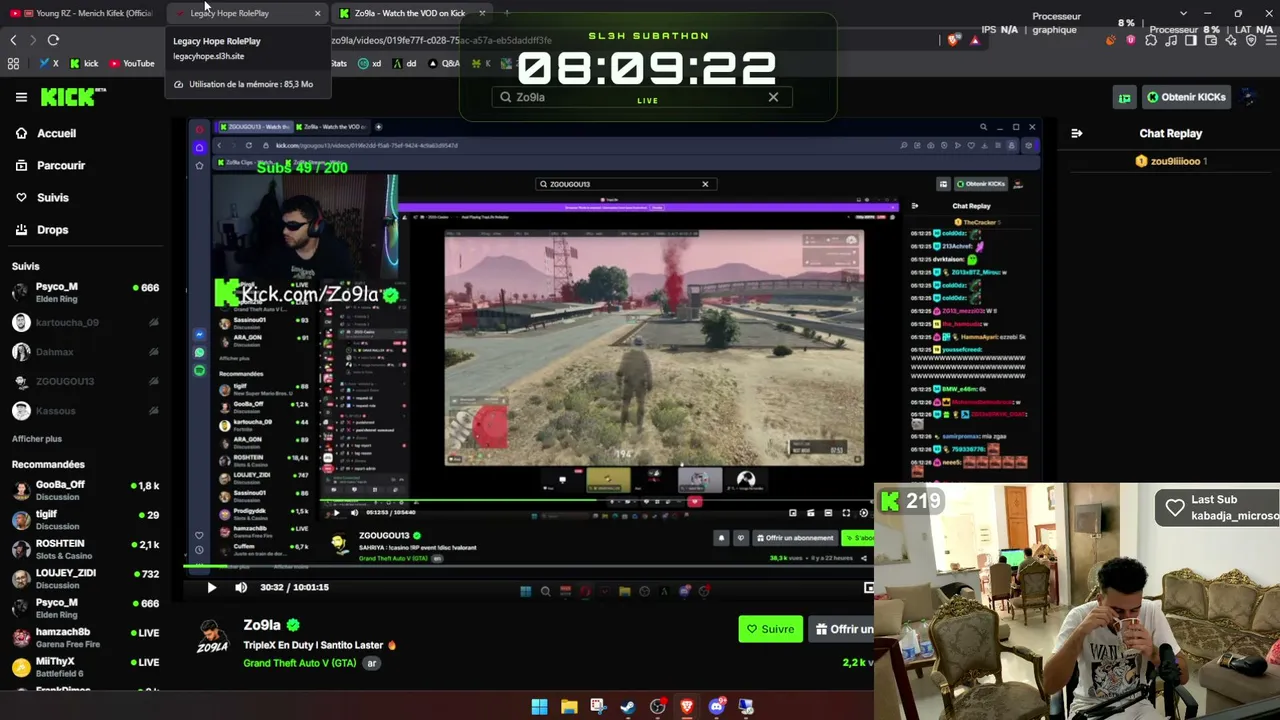Viewport: 1280px width, 720px height.
Task: Switch to the Young RZ YouTube tab
Action: coord(82,13)
